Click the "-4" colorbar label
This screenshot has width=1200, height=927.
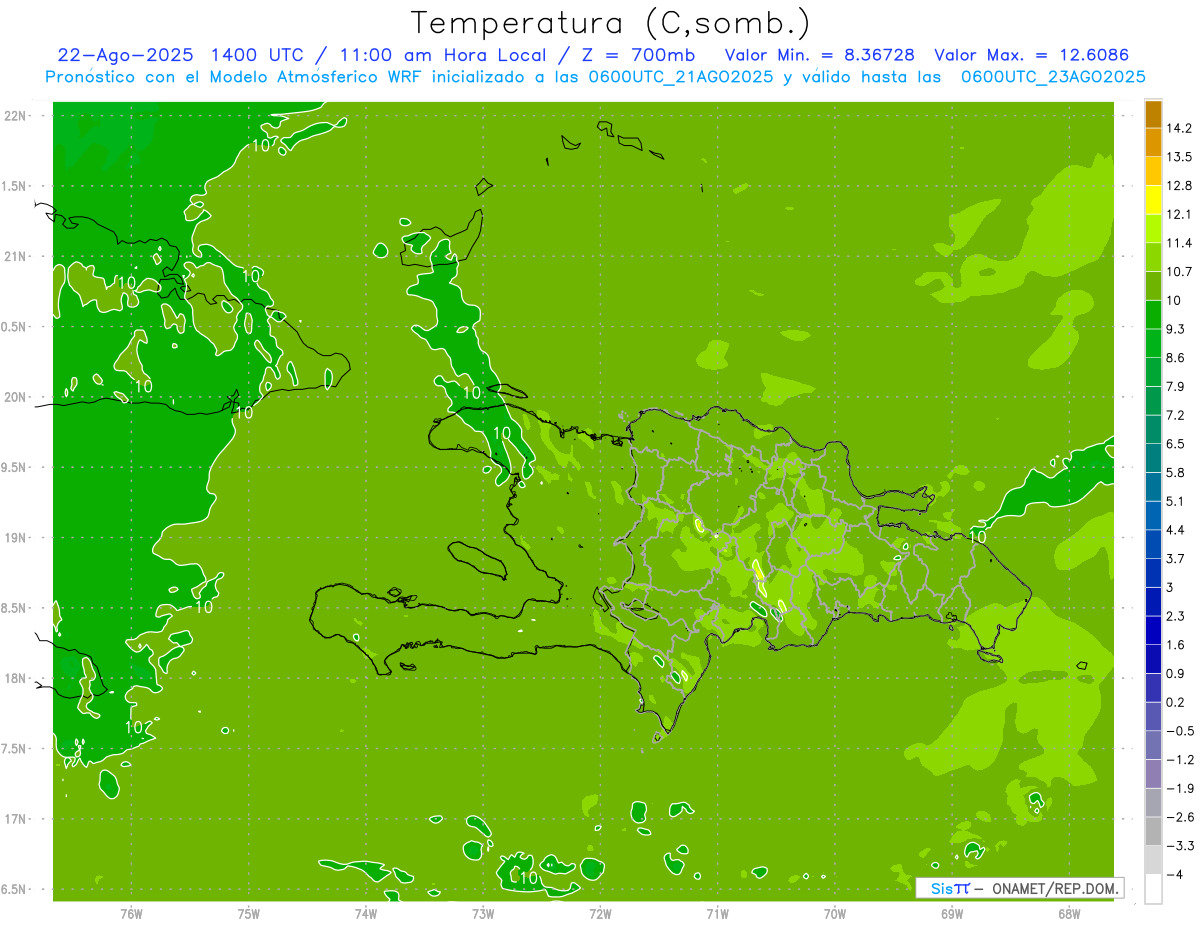(x=1175, y=874)
